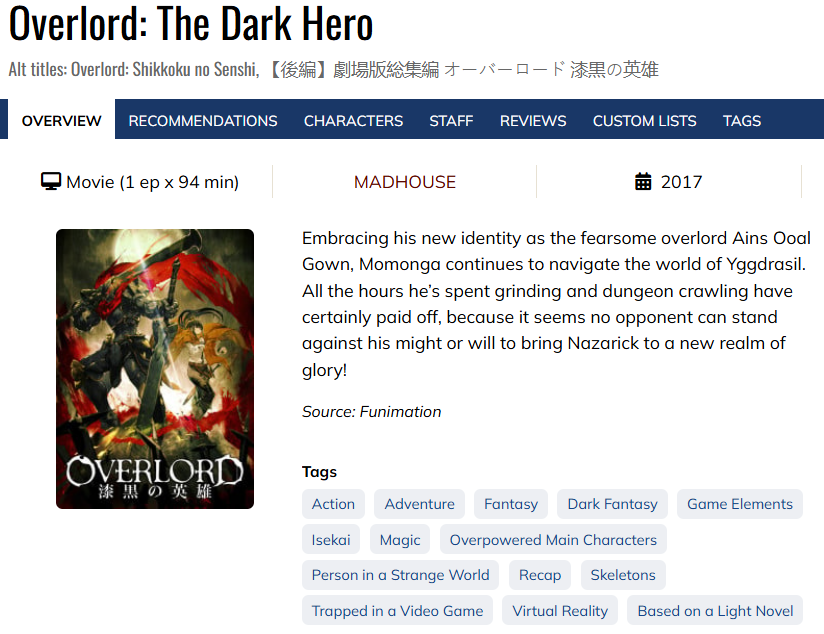Click the Game Elements tag
Viewport: 824px width, 634px height.
(x=739, y=504)
